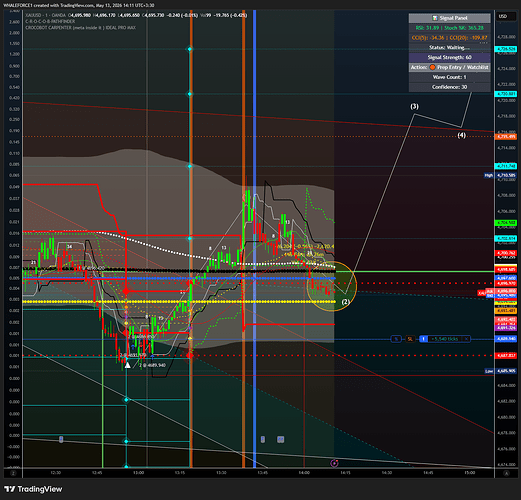This screenshot has width=521, height=500.
Task: Click 'Prep Entry / Watchlist' action text
Action: pyautogui.click(x=463, y=67)
